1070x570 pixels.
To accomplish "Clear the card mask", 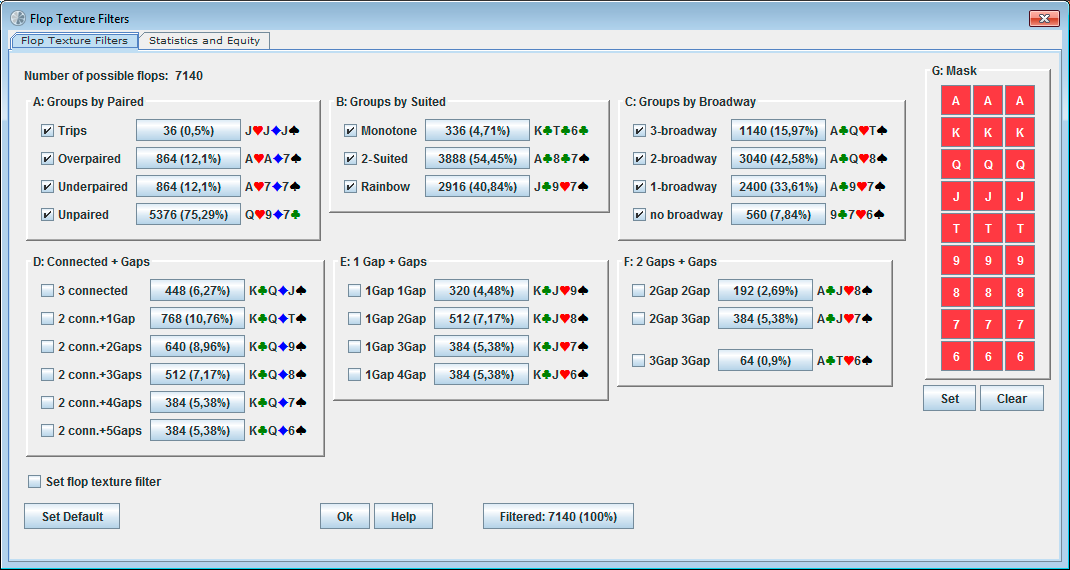I will (x=1011, y=398).
